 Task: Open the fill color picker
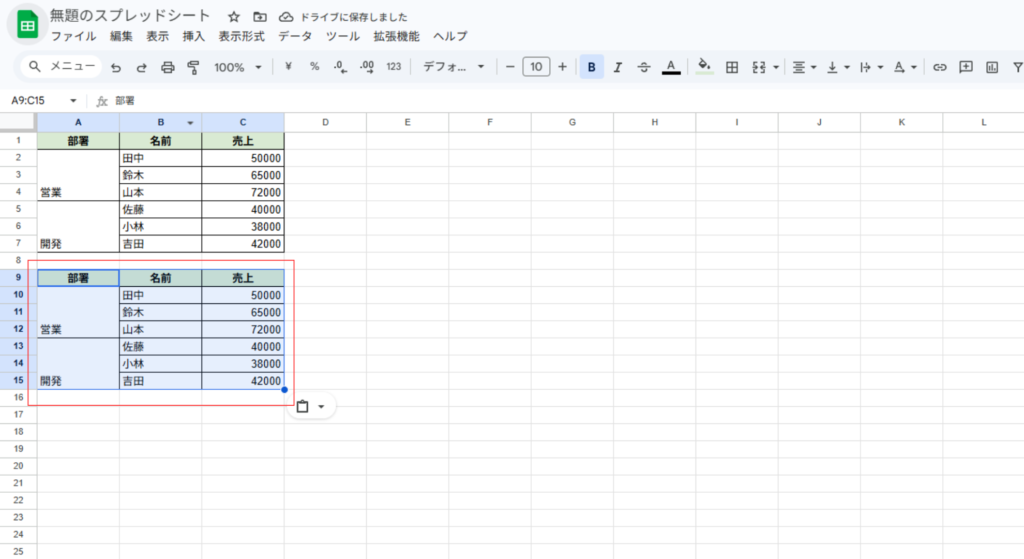coord(704,67)
